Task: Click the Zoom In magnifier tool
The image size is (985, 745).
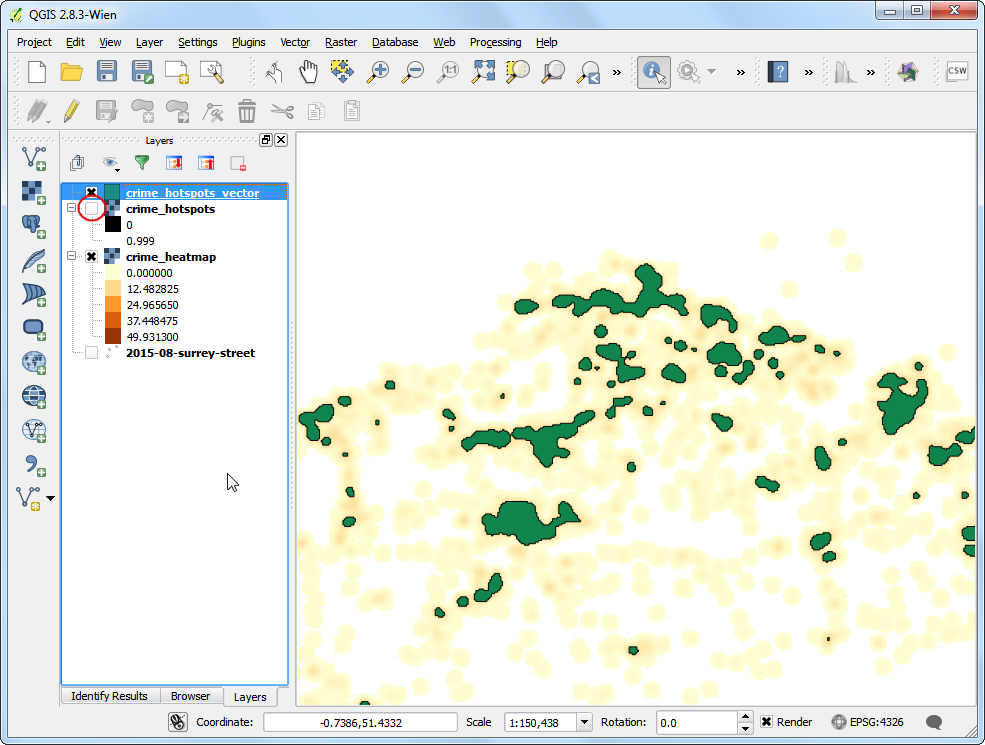Action: pyautogui.click(x=378, y=72)
